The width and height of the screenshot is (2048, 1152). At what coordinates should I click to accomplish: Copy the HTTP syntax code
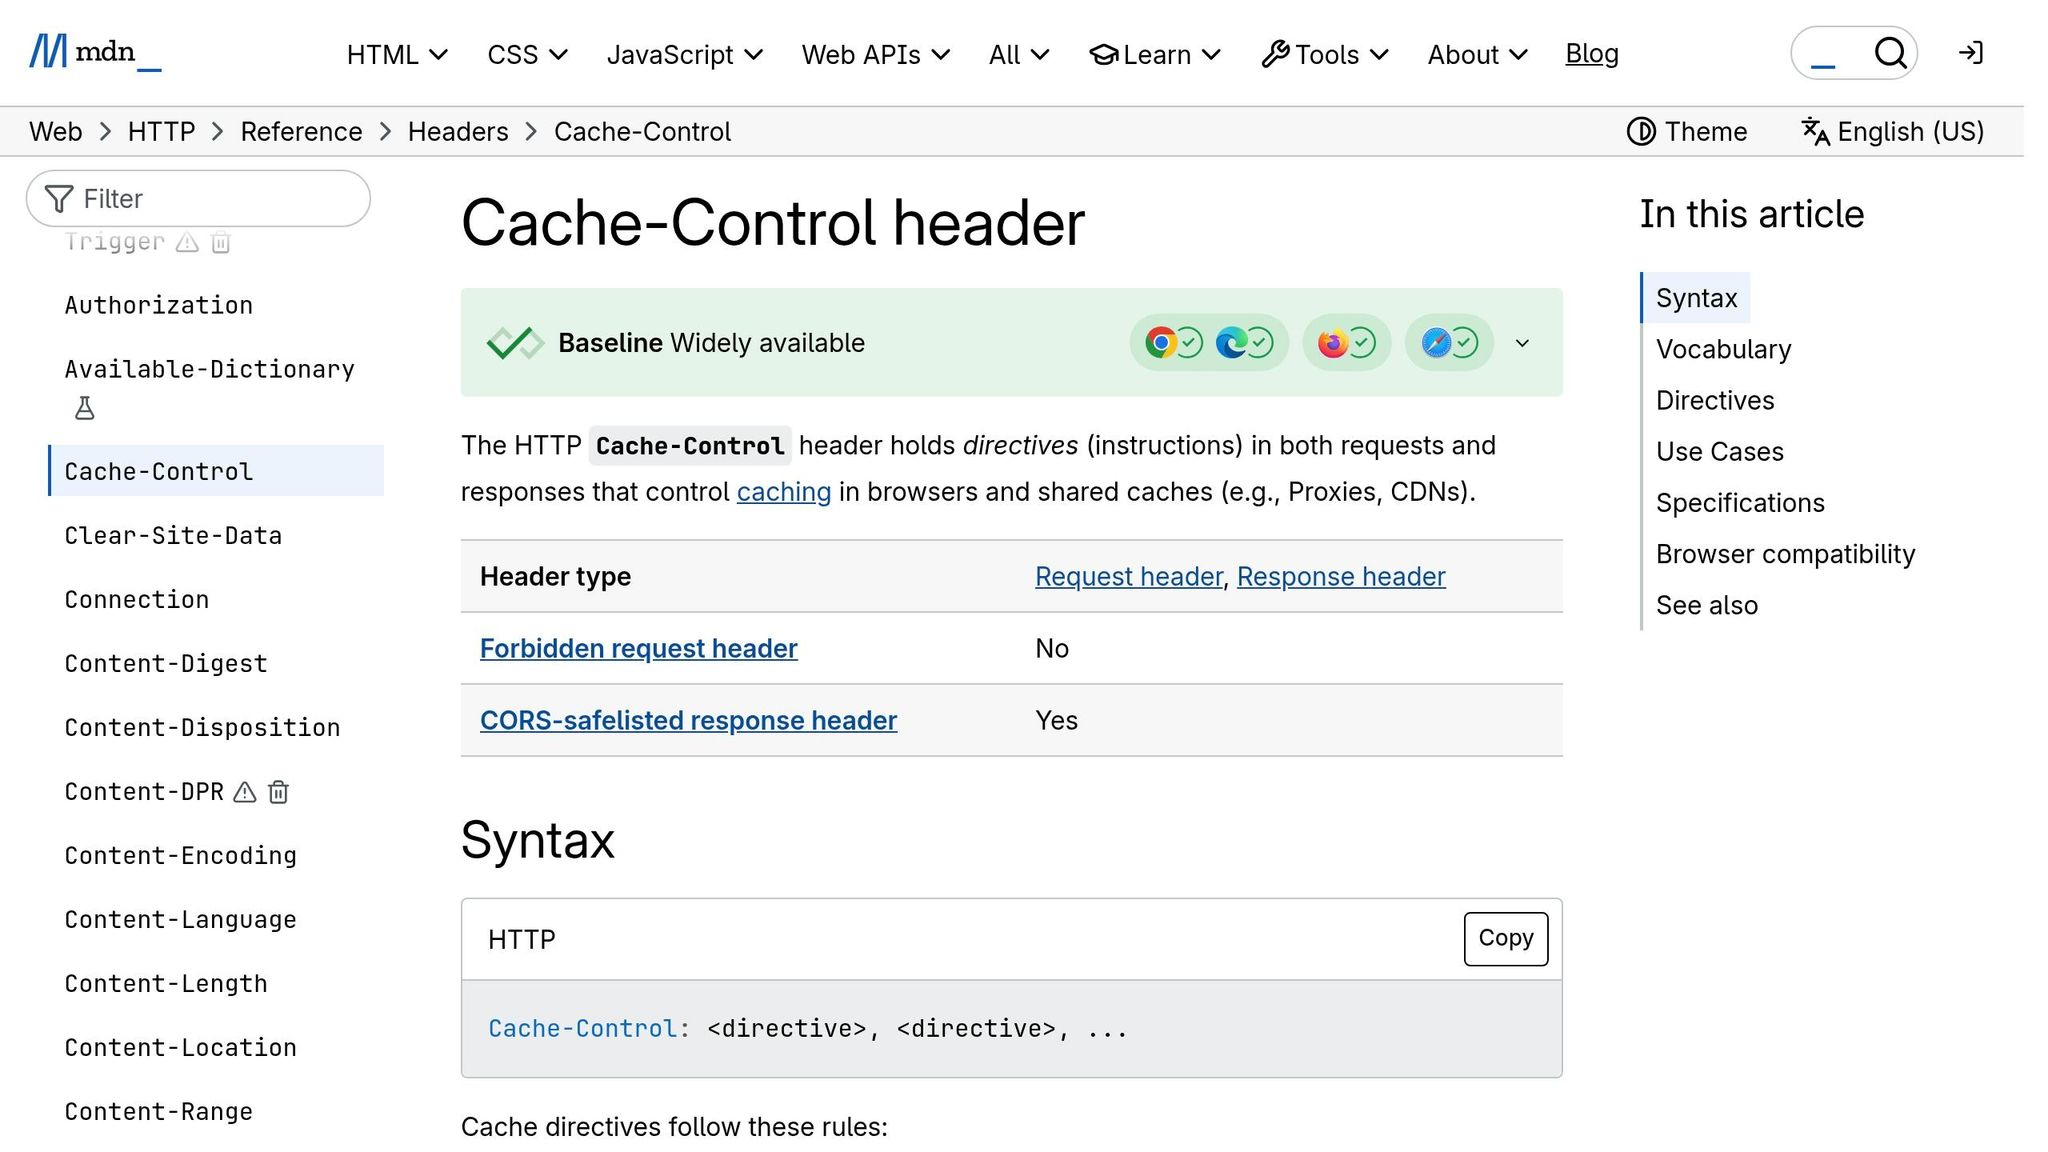click(x=1505, y=938)
